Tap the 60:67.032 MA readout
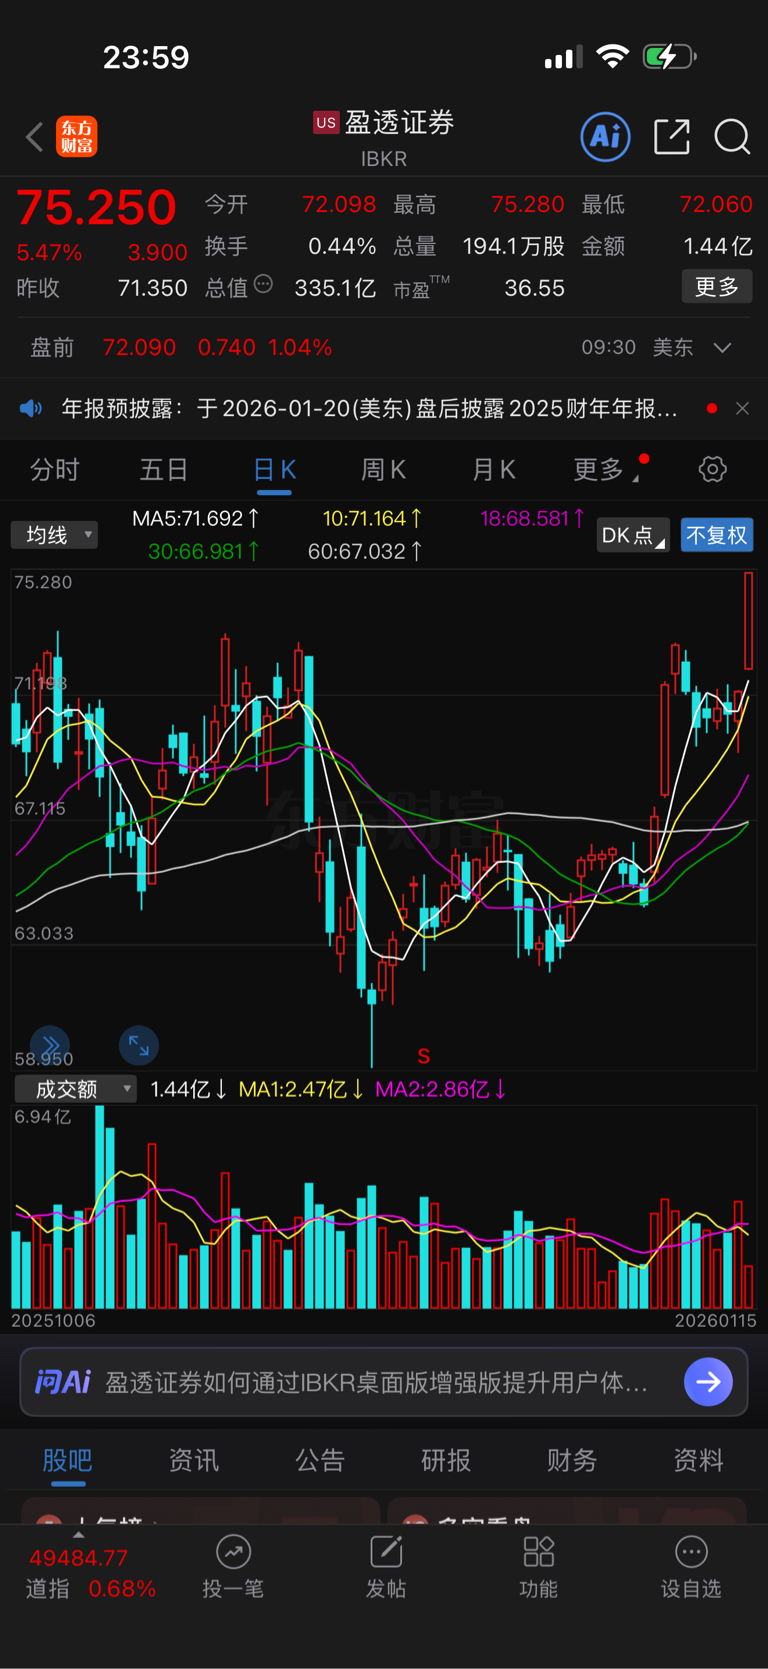The height and width of the screenshot is (1669, 768). click(x=365, y=551)
